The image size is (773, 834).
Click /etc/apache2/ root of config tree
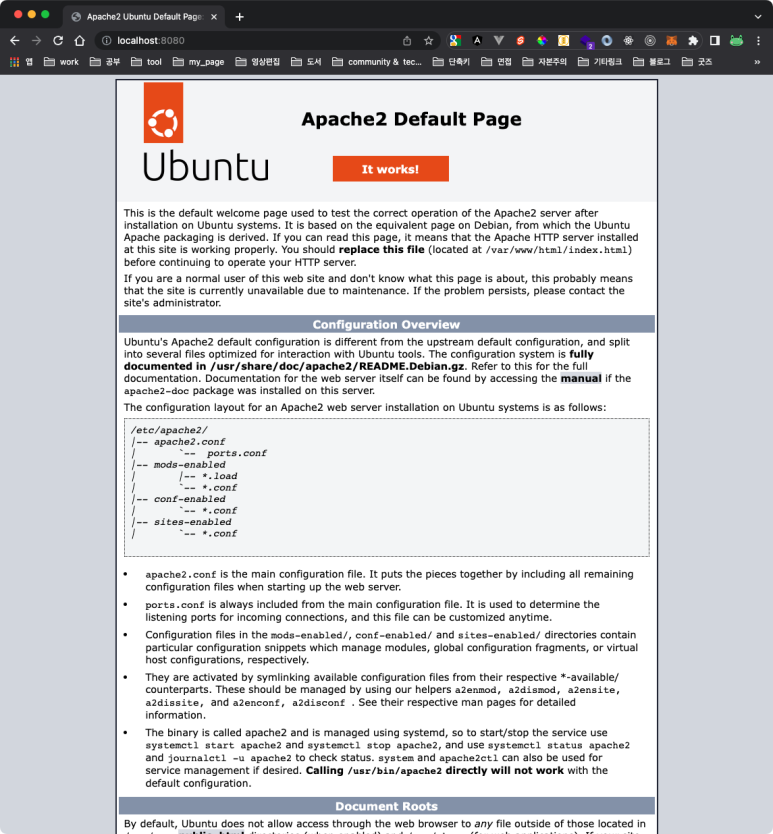click(169, 430)
